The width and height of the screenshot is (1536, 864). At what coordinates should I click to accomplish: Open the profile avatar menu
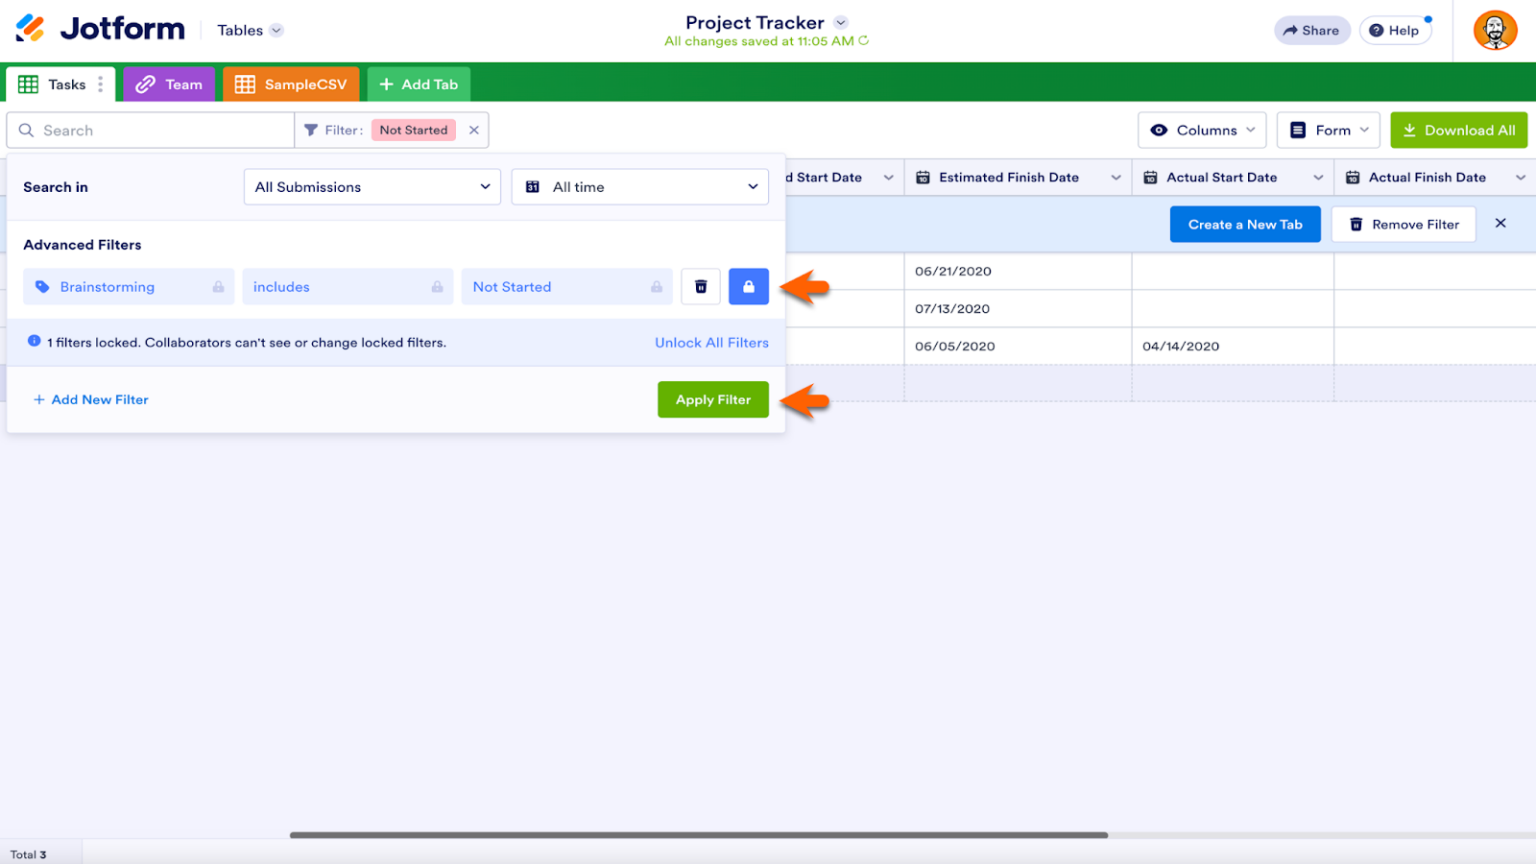point(1494,30)
